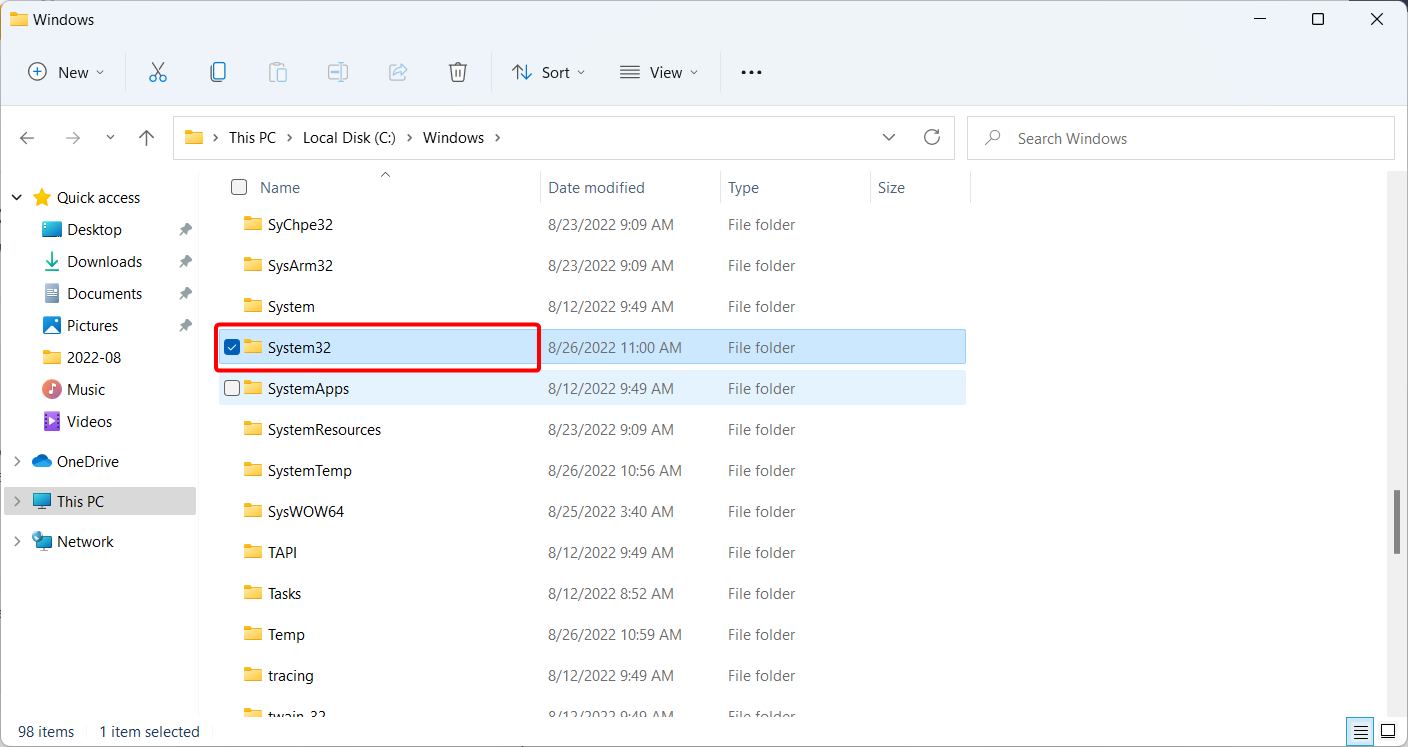Open Desktop in Quick access

click(94, 230)
